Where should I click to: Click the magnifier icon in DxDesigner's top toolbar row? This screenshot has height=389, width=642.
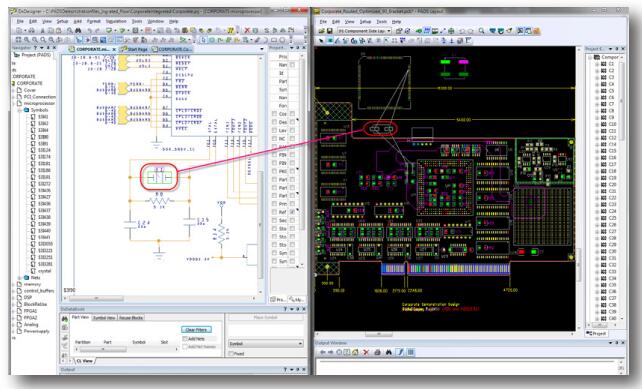click(x=70, y=30)
